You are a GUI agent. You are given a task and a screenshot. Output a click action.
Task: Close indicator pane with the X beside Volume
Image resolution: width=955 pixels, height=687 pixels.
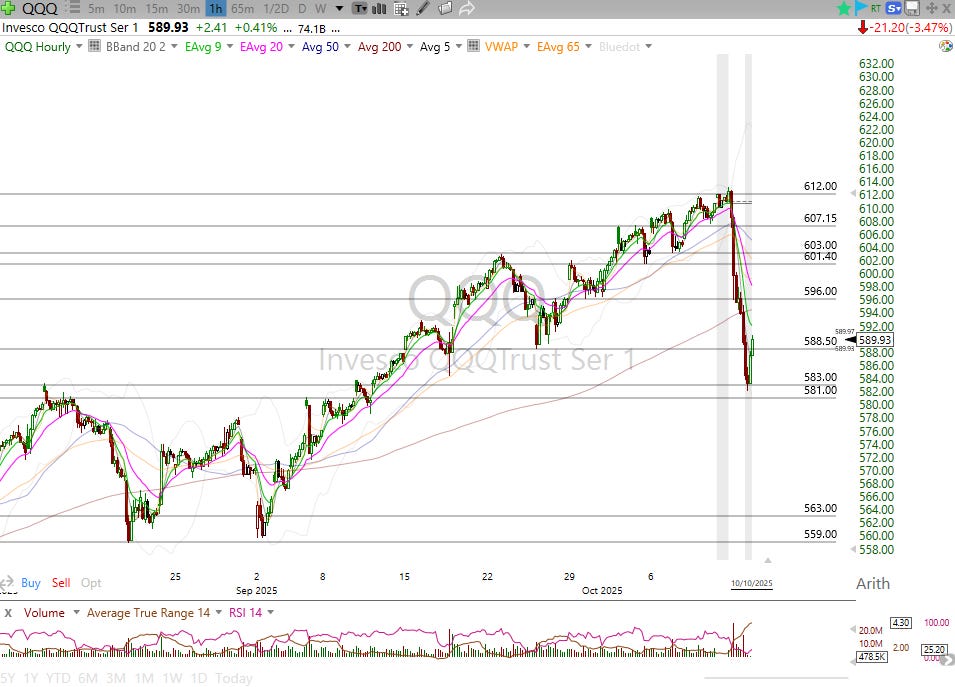coord(8,613)
